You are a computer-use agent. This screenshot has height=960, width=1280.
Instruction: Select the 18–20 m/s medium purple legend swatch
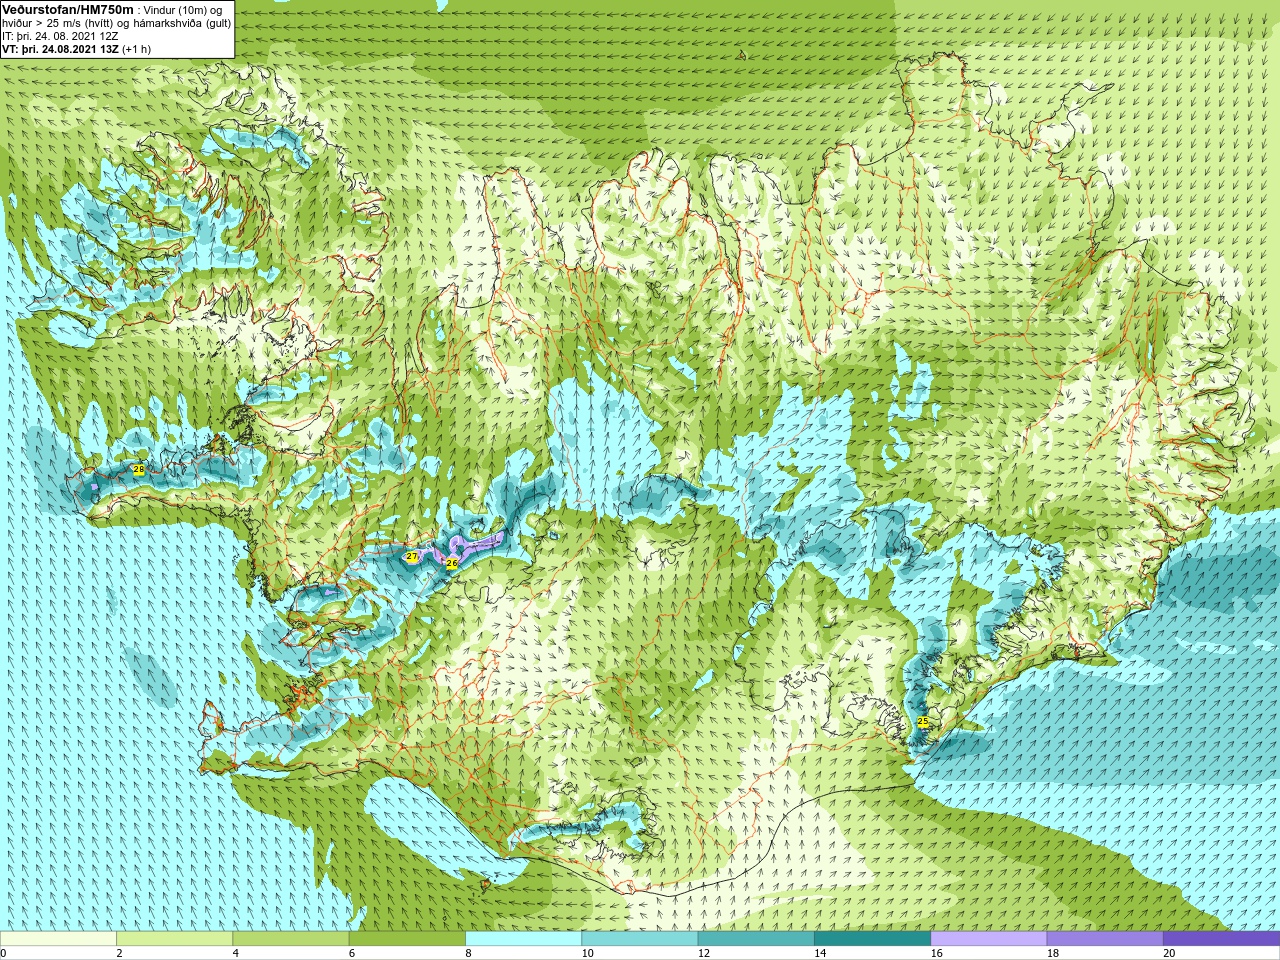pyautogui.click(x=1104, y=939)
